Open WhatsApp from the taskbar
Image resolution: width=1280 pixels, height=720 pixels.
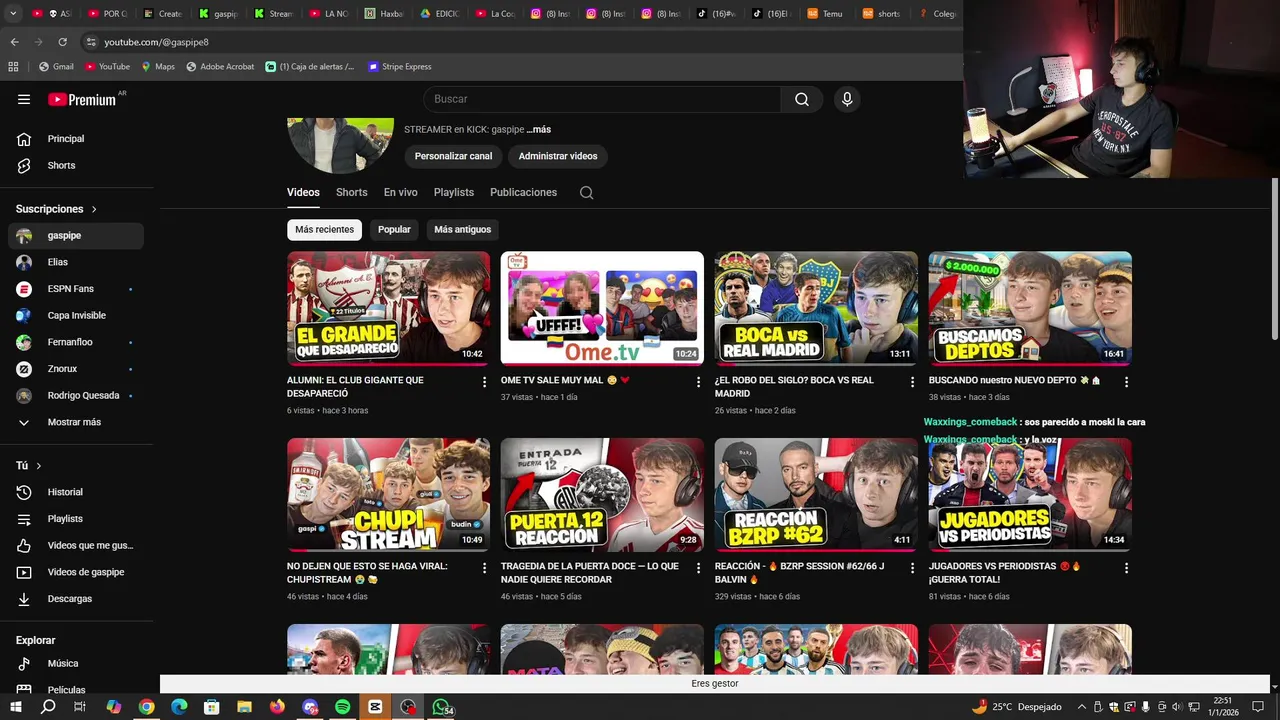441,707
